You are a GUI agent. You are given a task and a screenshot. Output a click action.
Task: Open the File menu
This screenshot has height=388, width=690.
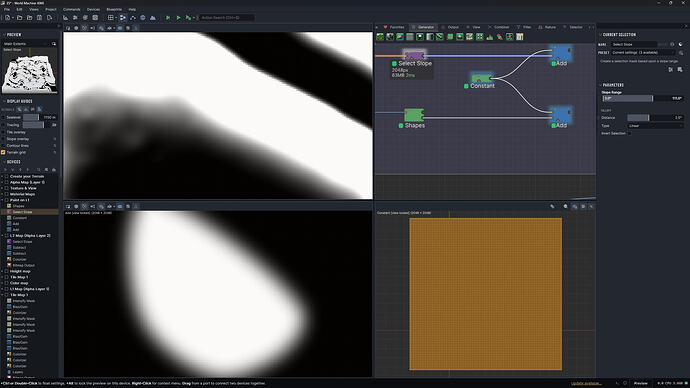coord(7,9)
